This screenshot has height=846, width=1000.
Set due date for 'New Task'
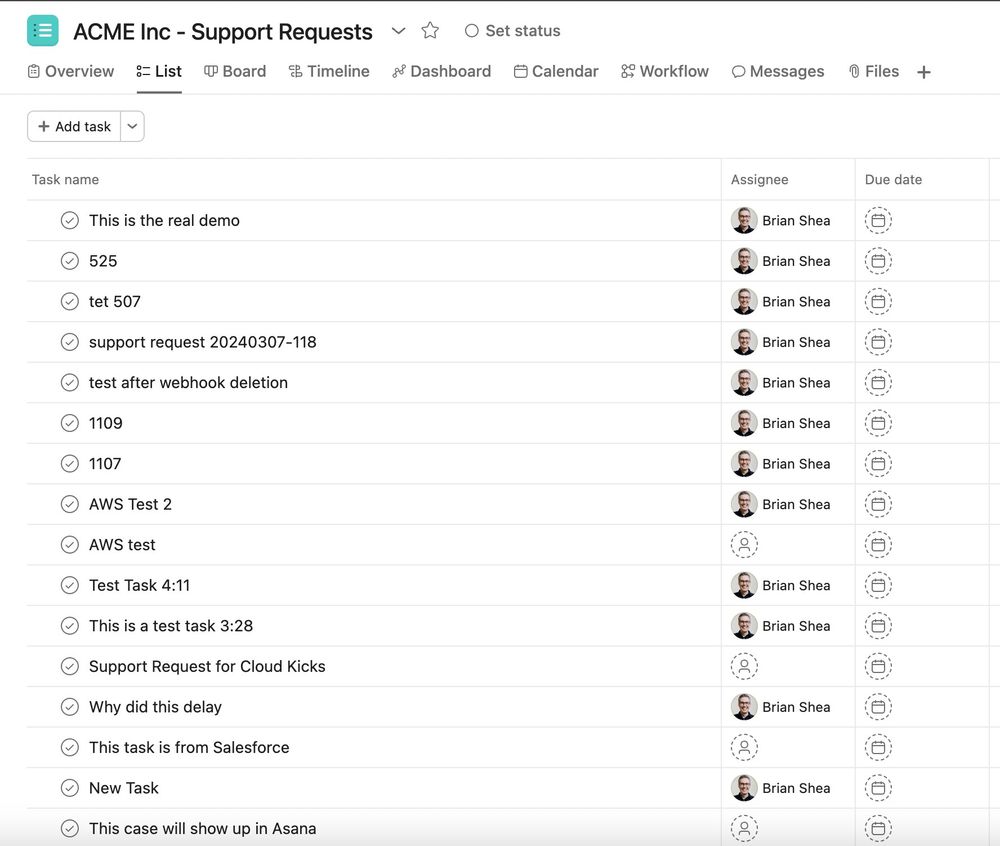tap(878, 788)
